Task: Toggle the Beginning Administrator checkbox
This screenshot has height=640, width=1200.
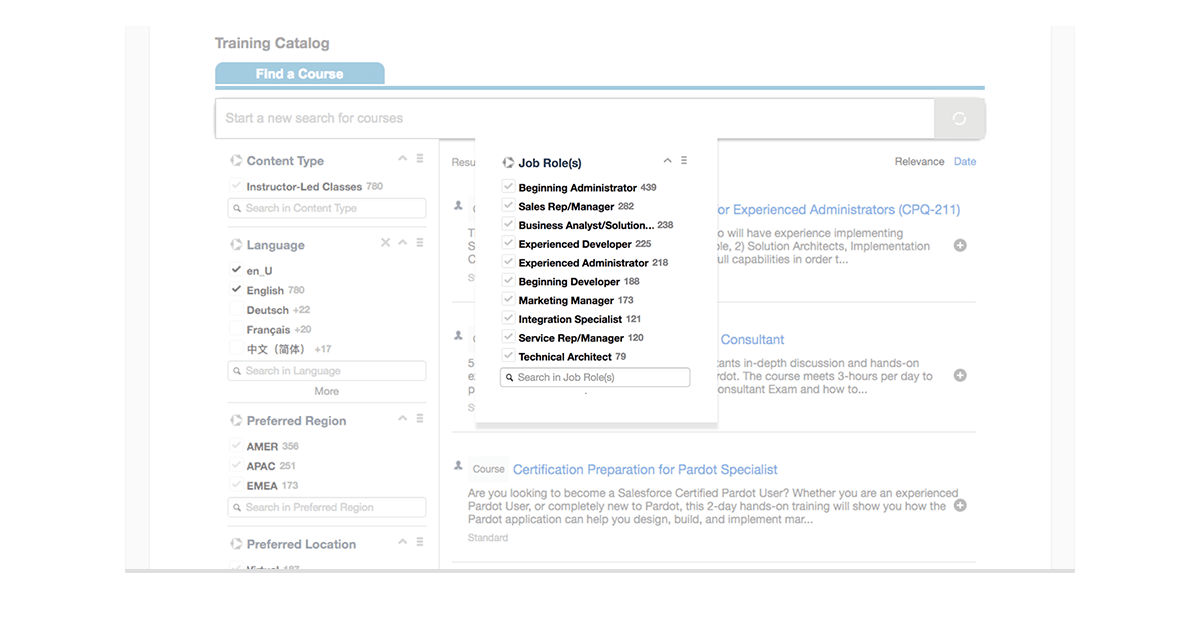Action: tap(509, 187)
